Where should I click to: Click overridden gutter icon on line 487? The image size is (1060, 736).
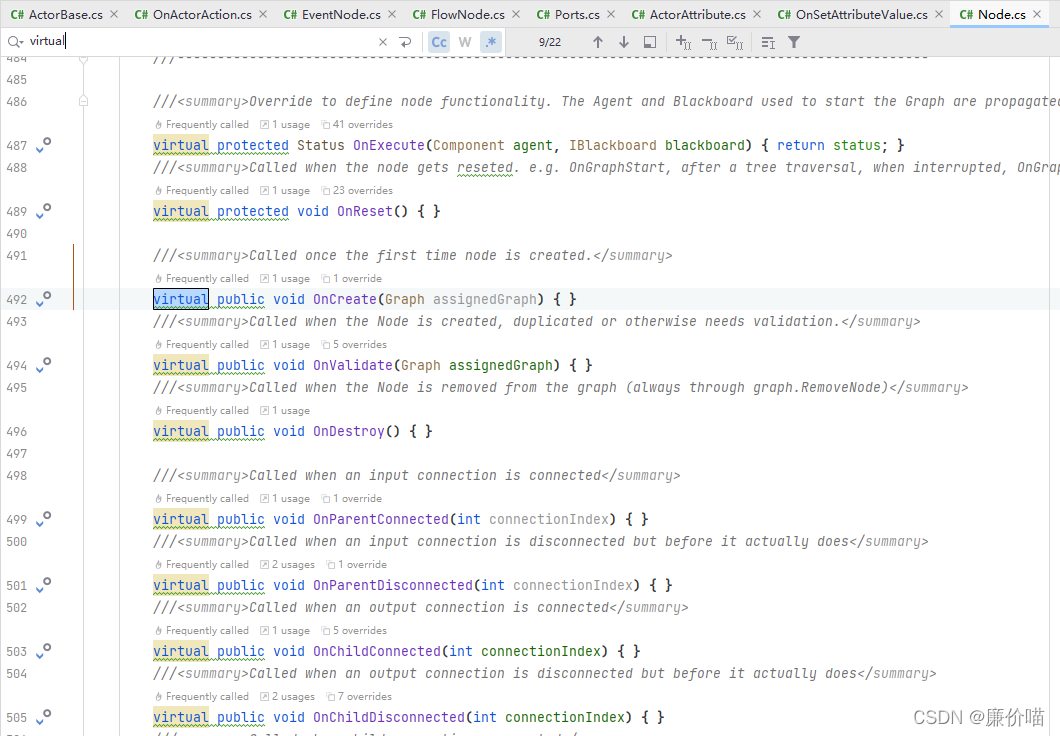43,145
